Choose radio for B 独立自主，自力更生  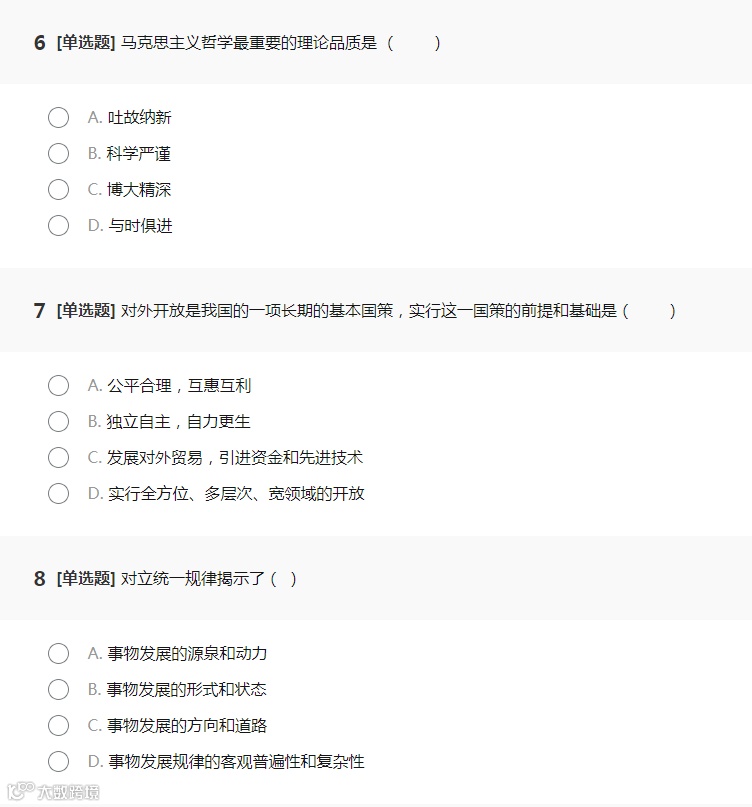(x=58, y=422)
